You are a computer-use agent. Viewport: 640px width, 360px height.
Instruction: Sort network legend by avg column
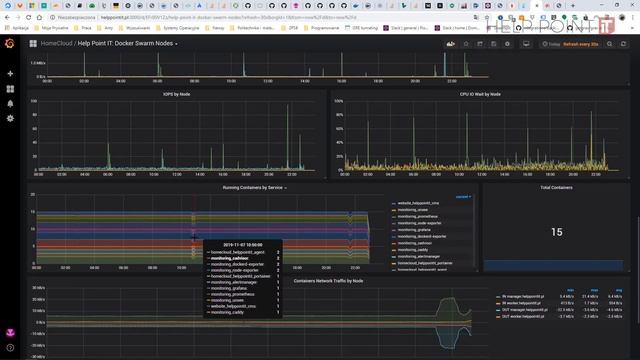(619, 290)
